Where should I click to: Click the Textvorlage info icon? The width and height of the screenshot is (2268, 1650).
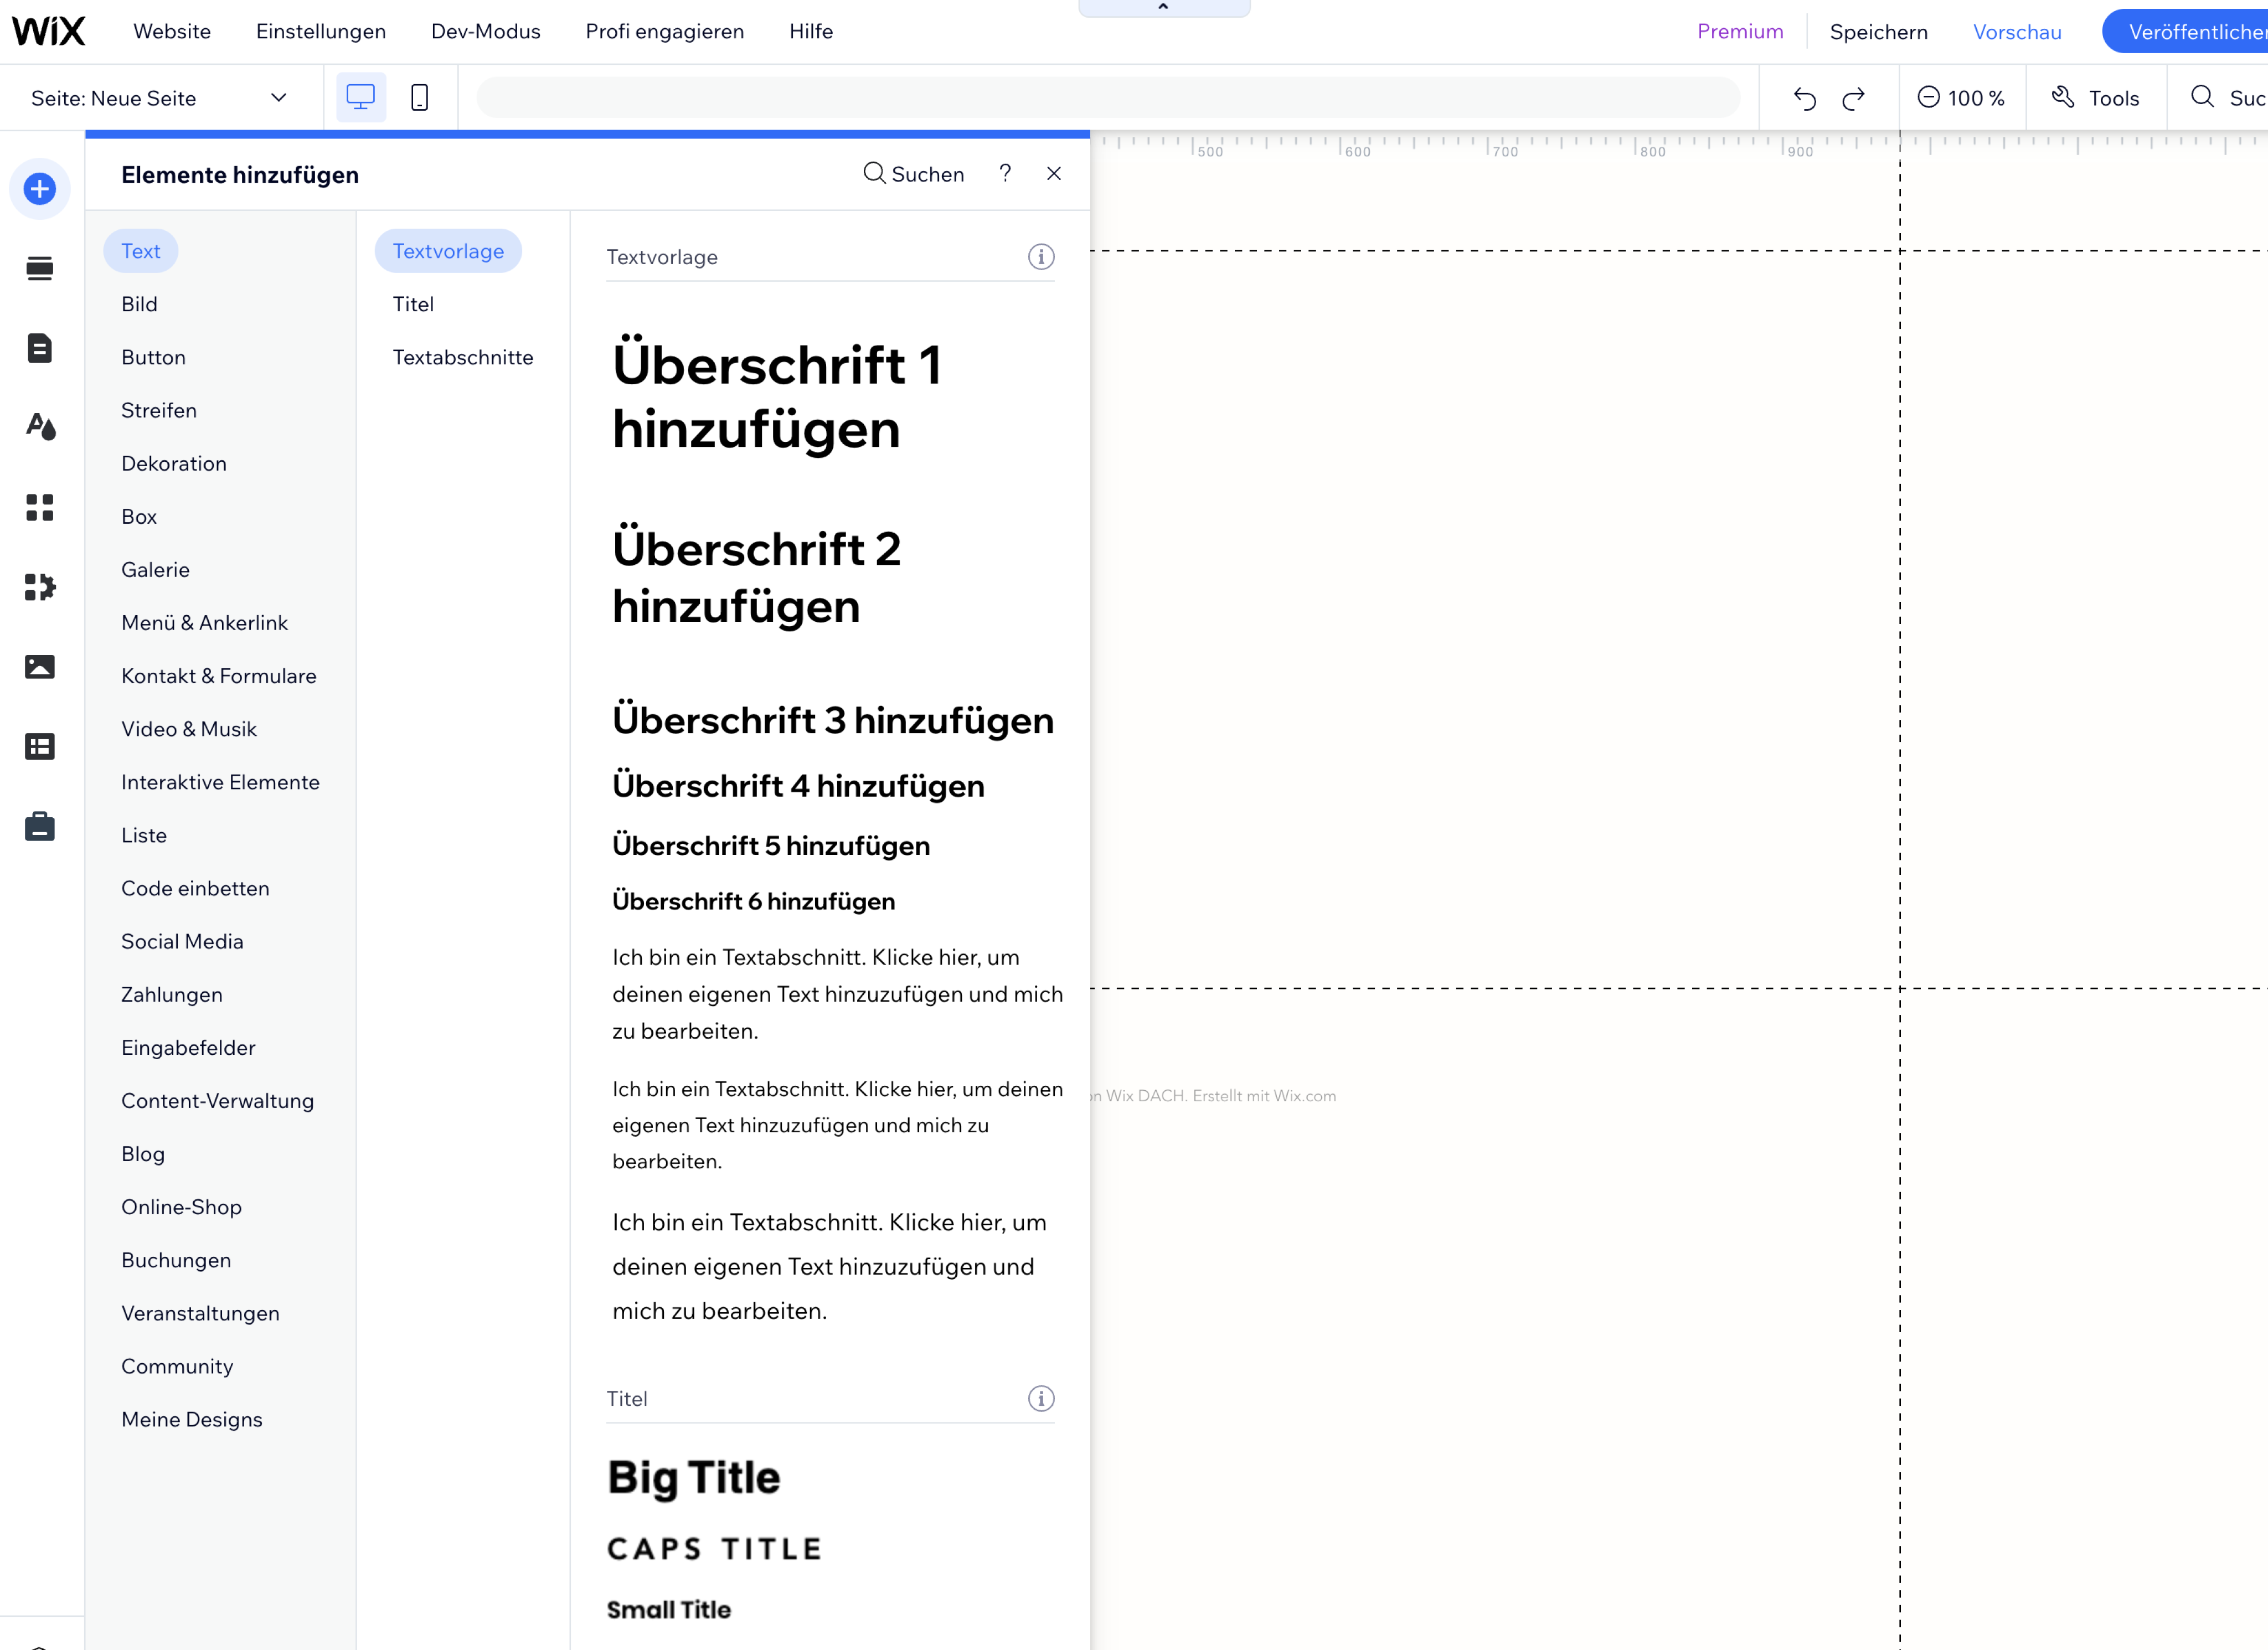point(1041,257)
